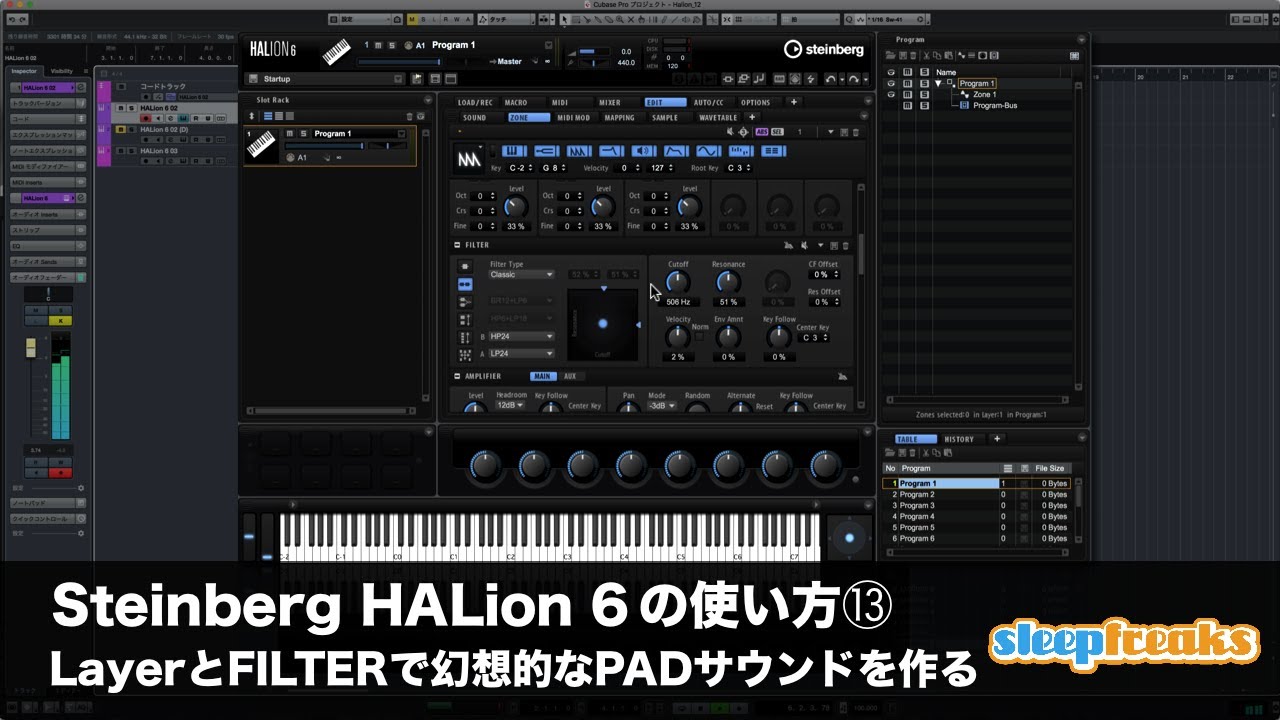Toggle SEL edit mode button
The width and height of the screenshot is (1280, 720).
click(777, 132)
